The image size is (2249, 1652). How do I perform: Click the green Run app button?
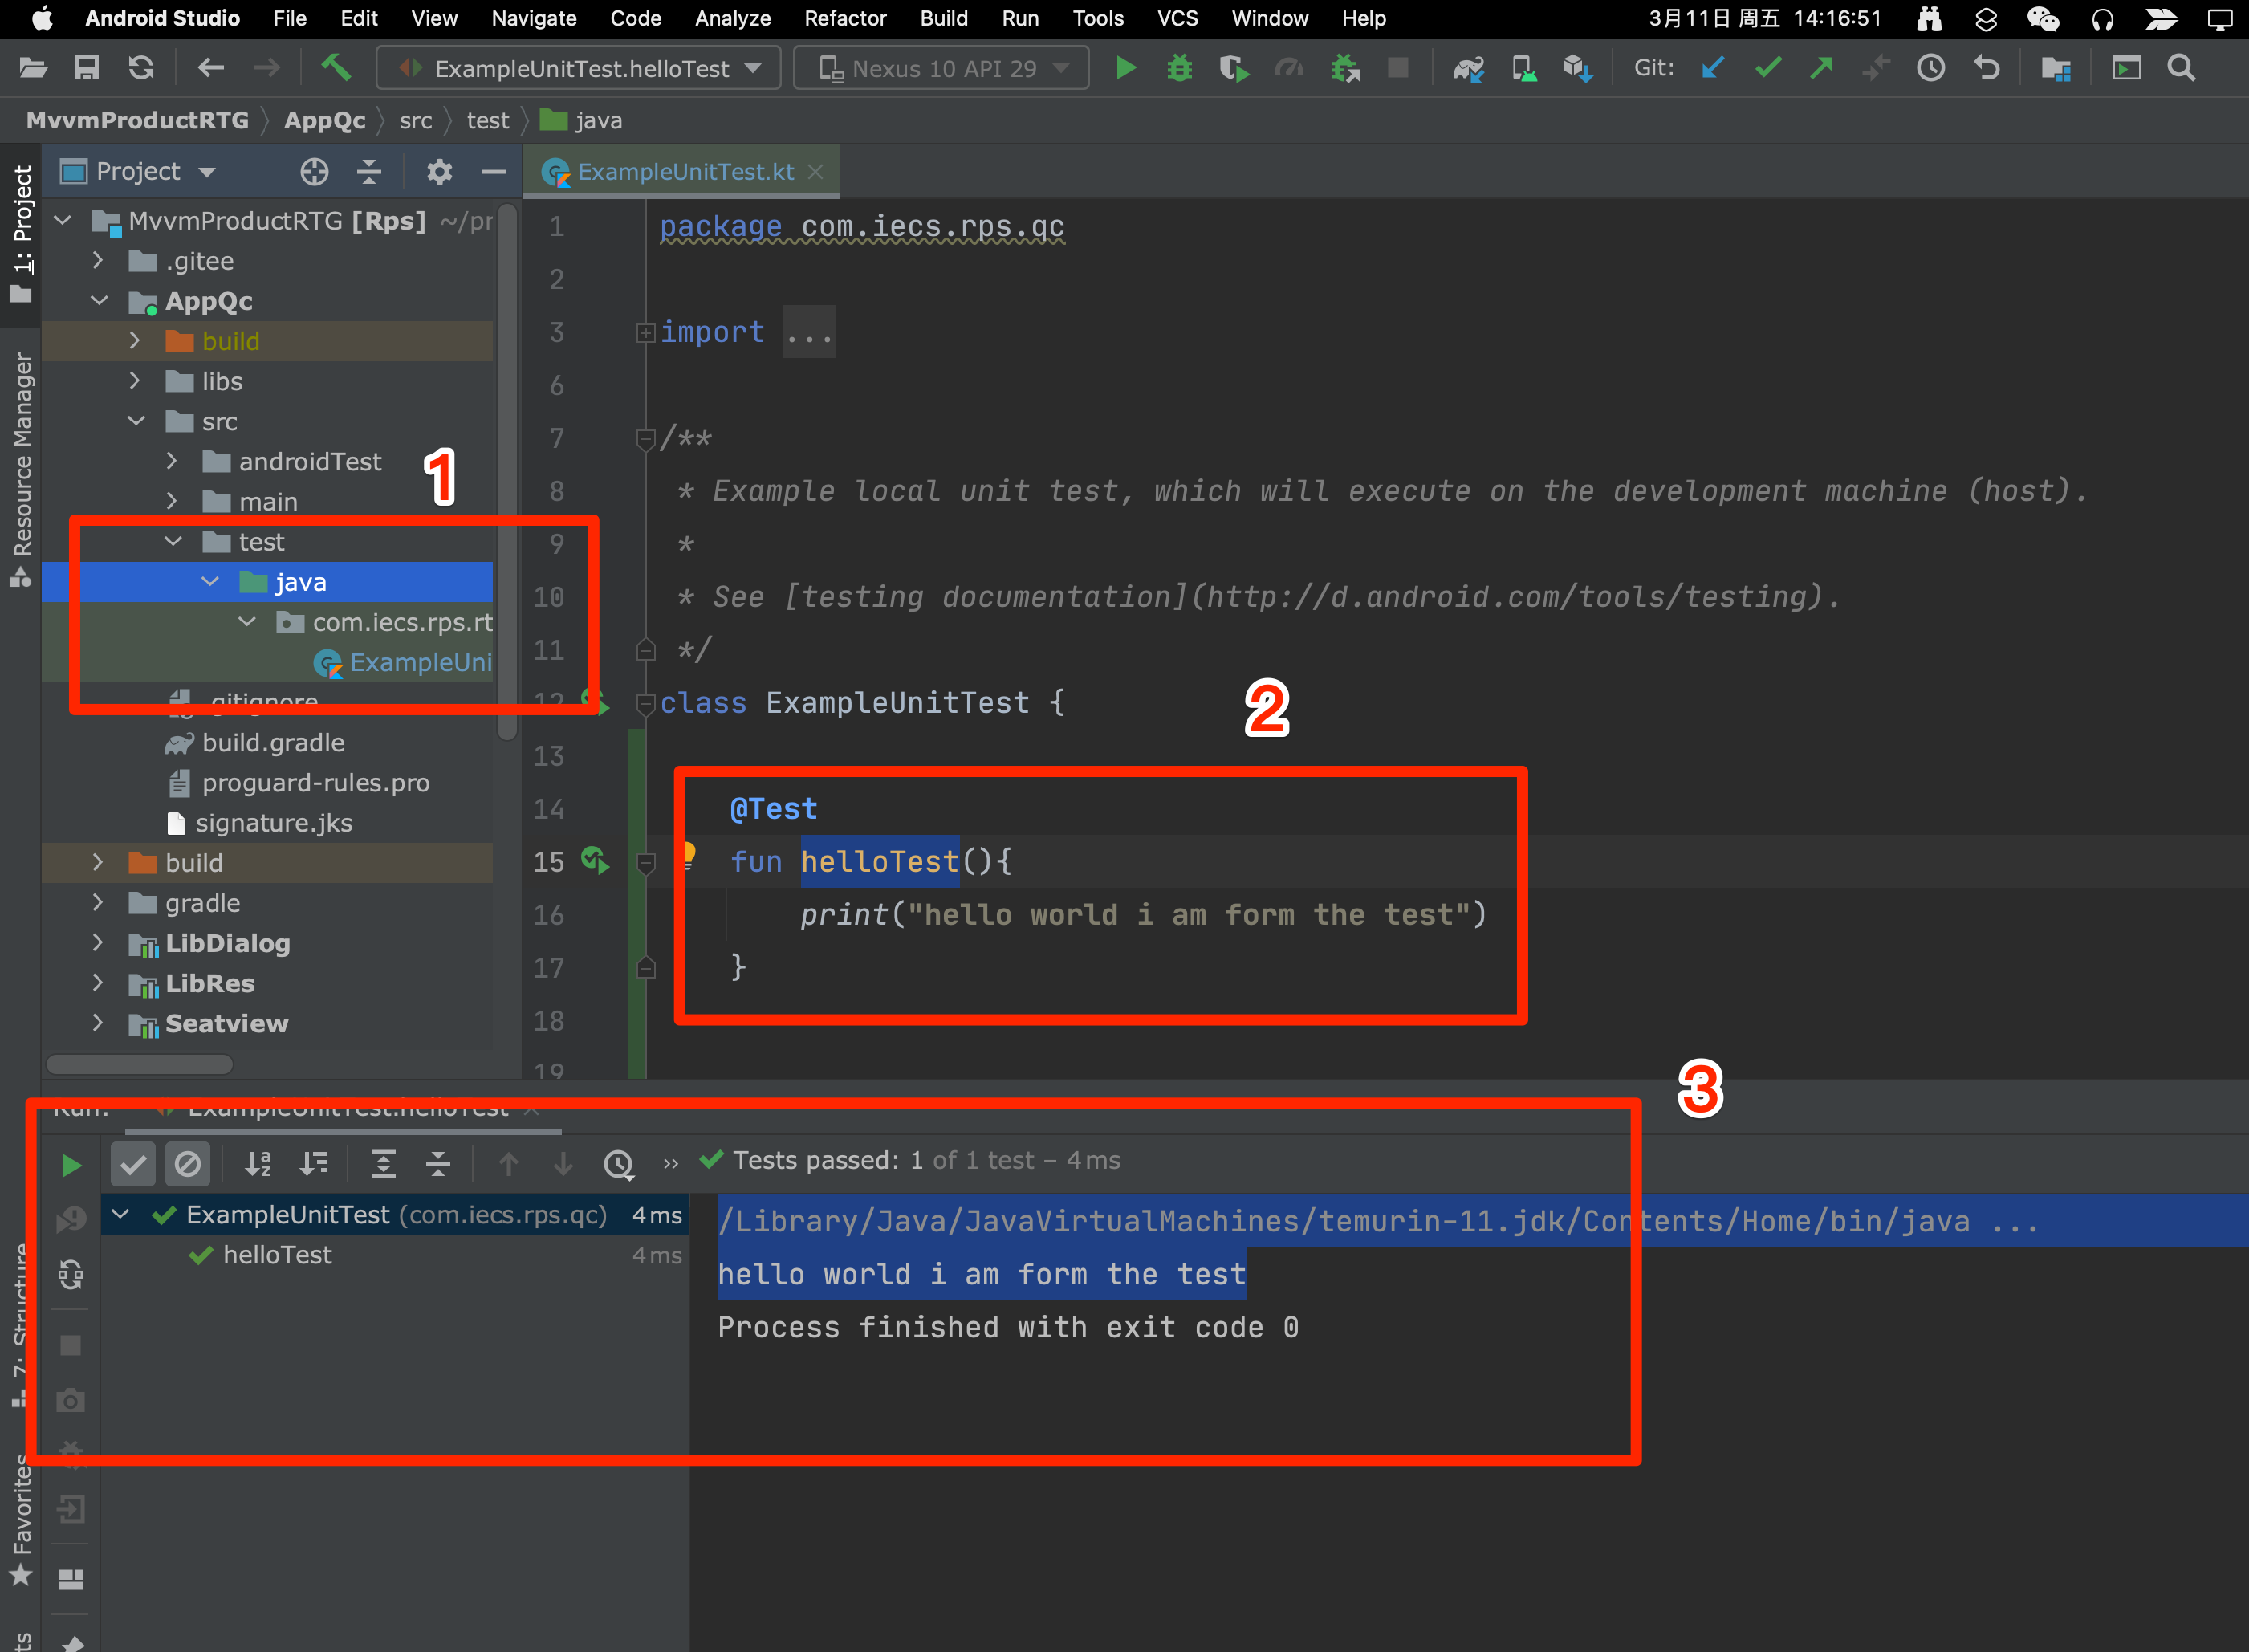1125,68
